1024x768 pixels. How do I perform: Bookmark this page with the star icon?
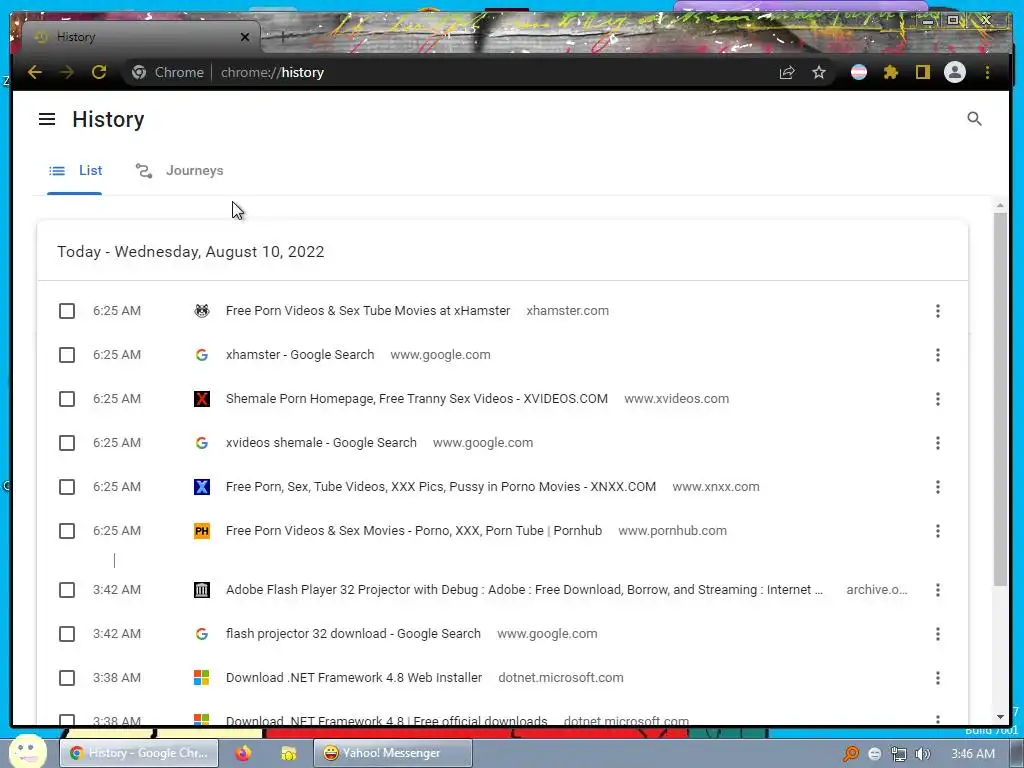(x=819, y=72)
